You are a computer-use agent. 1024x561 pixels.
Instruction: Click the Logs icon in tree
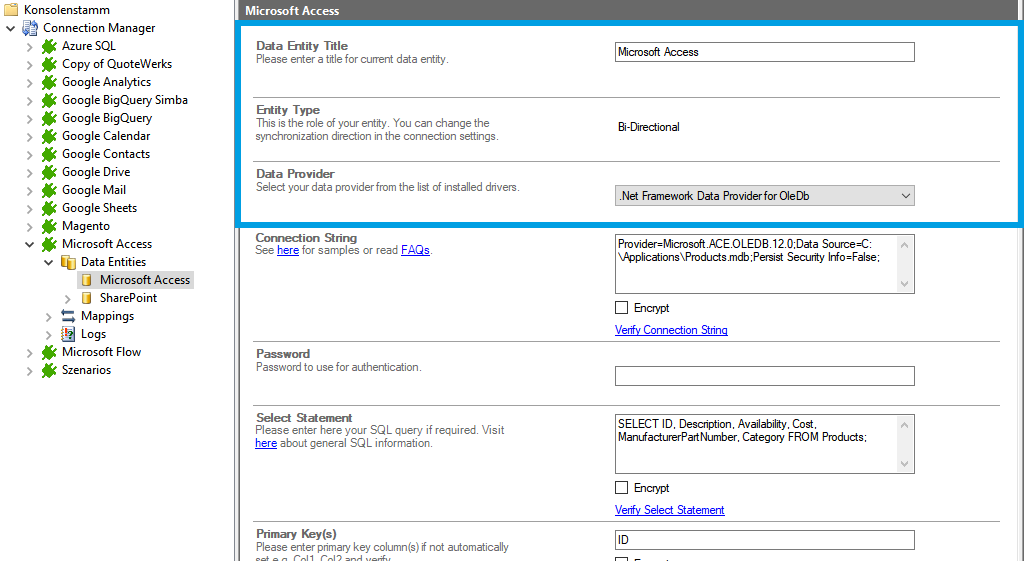[x=68, y=334]
